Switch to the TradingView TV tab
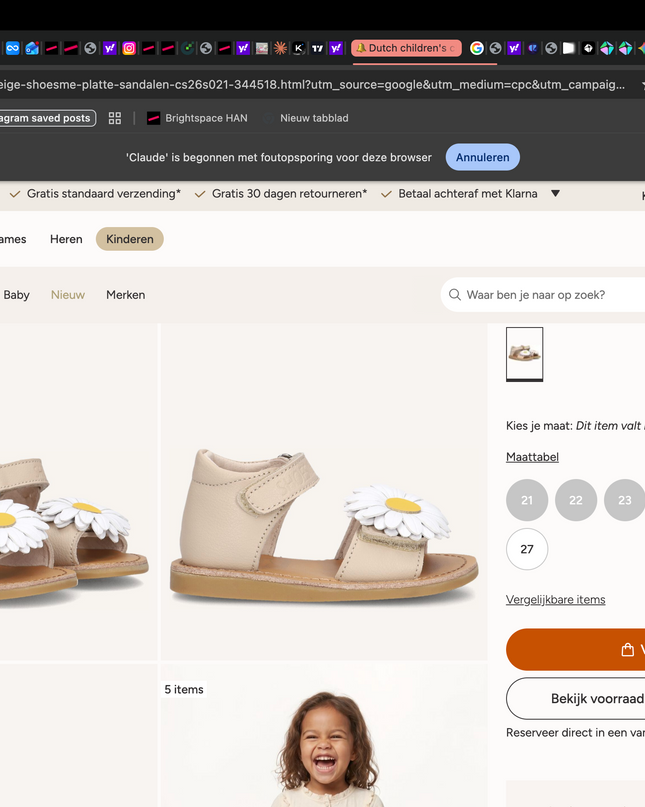645x807 pixels. (x=318, y=48)
